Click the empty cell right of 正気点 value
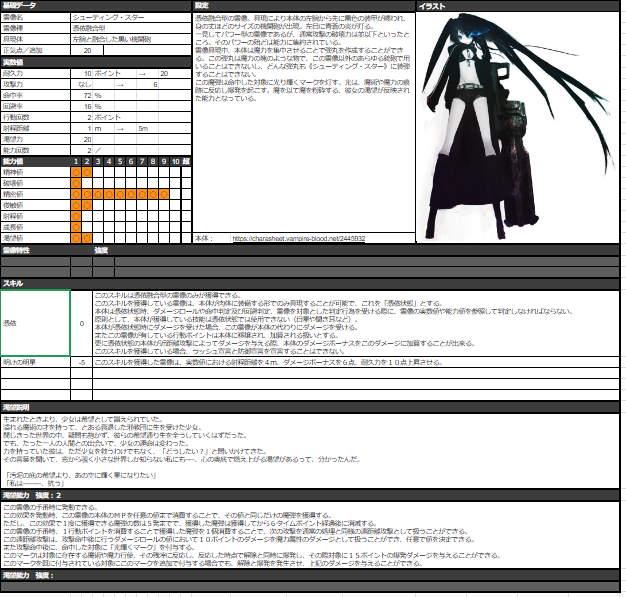 [x=147, y=50]
